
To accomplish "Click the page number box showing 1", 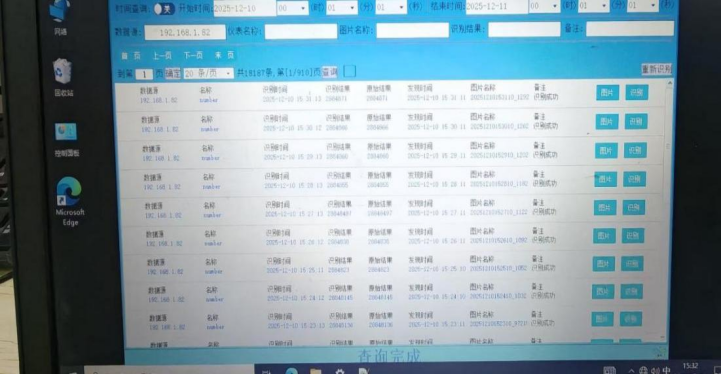I will click(144, 74).
